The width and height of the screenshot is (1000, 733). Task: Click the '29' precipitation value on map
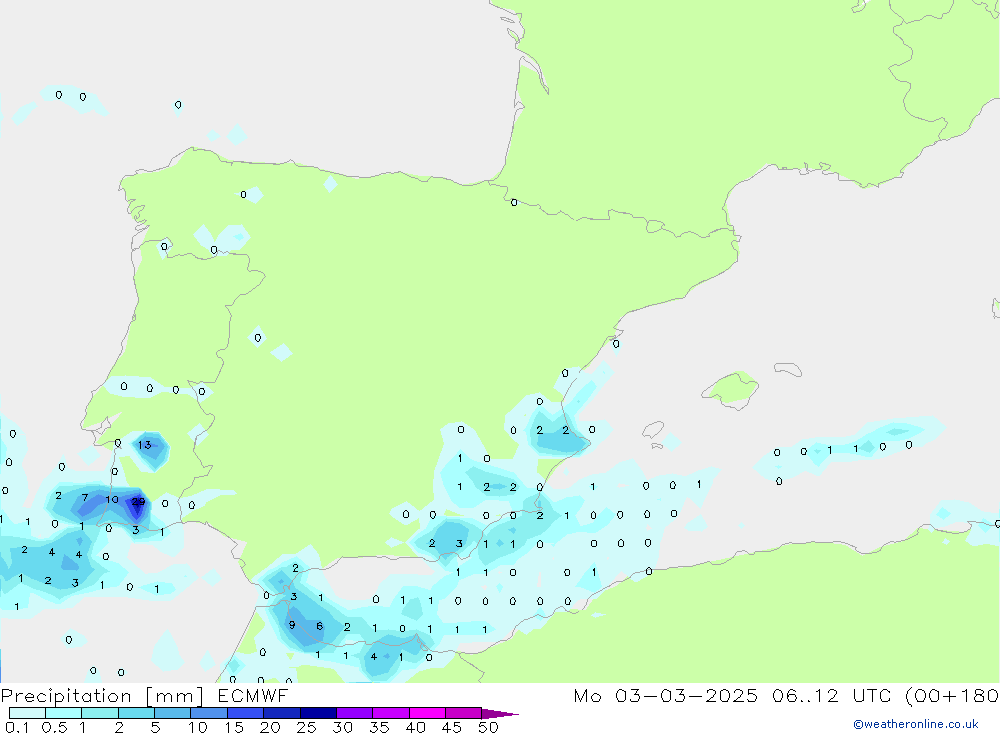pos(138,501)
